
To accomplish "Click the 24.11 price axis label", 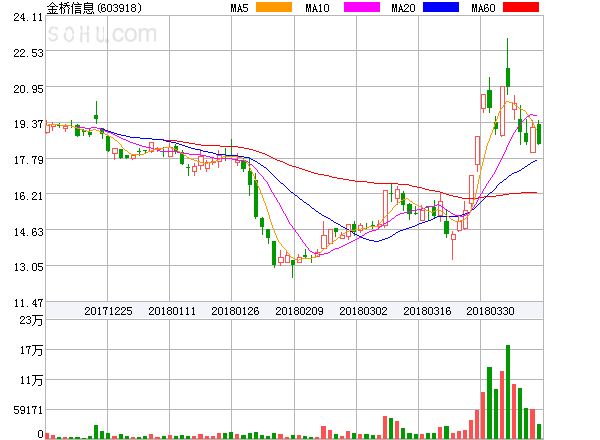I will coord(28,17).
